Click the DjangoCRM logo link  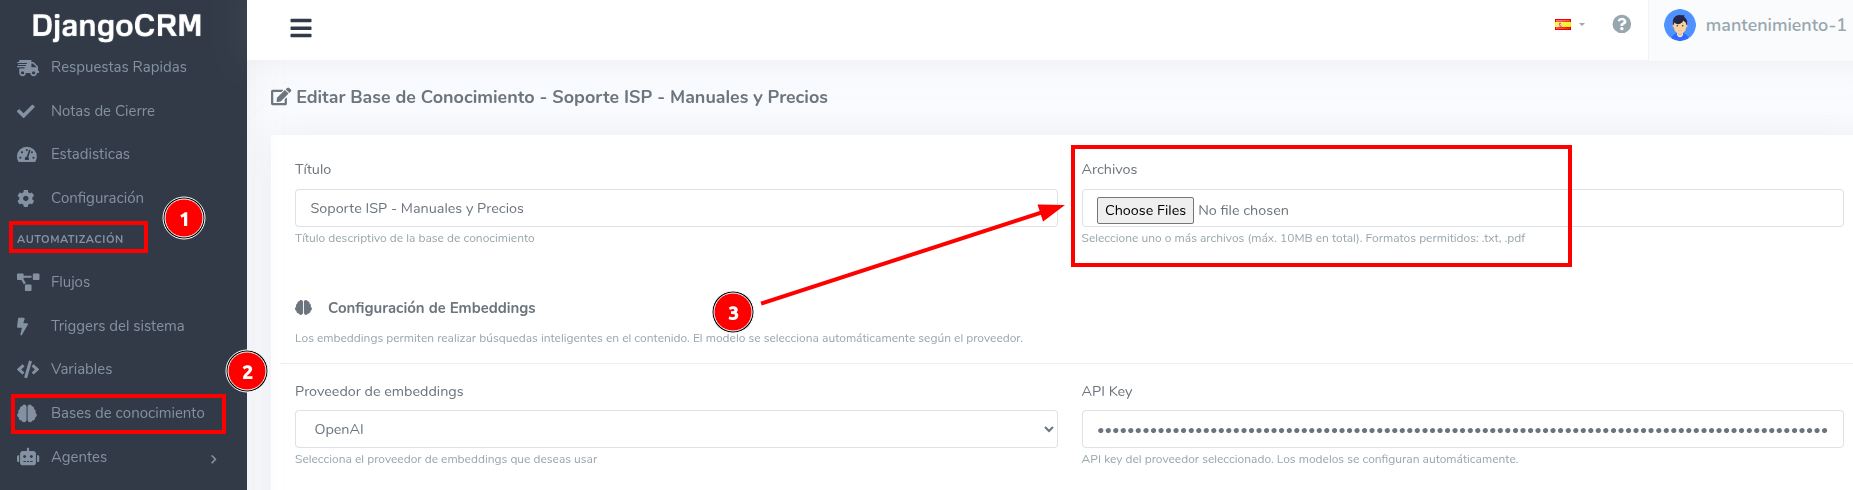pyautogui.click(x=117, y=26)
